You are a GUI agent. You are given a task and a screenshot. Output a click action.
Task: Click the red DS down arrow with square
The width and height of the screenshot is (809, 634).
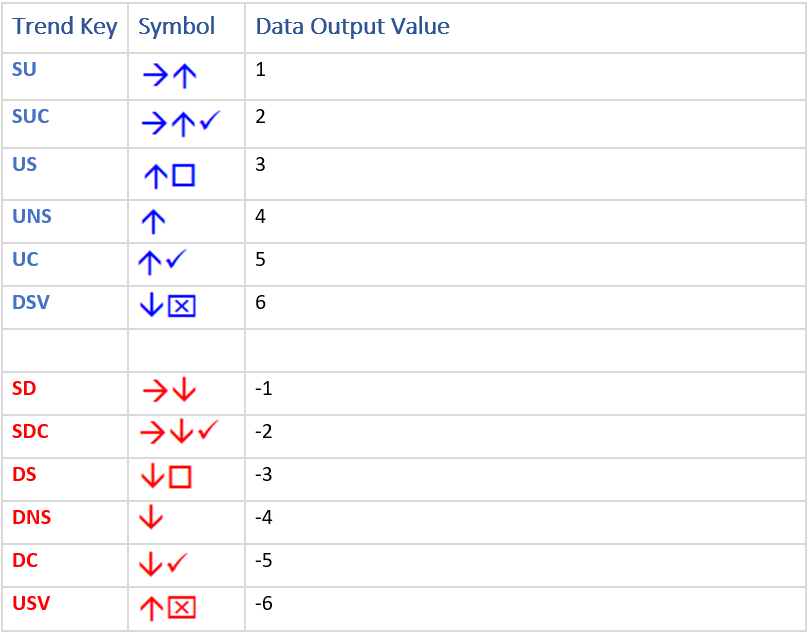[166, 476]
